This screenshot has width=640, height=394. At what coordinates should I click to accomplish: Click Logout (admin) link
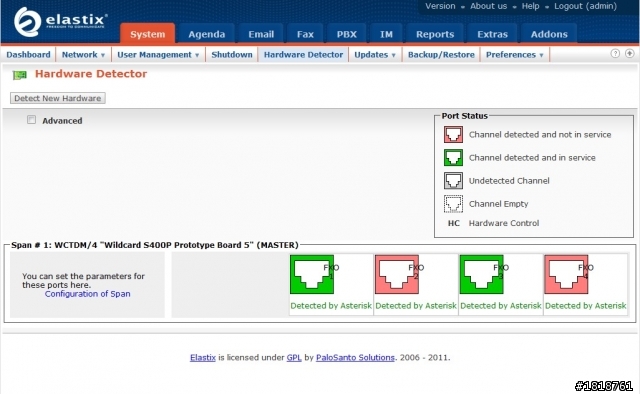pyautogui.click(x=585, y=6)
